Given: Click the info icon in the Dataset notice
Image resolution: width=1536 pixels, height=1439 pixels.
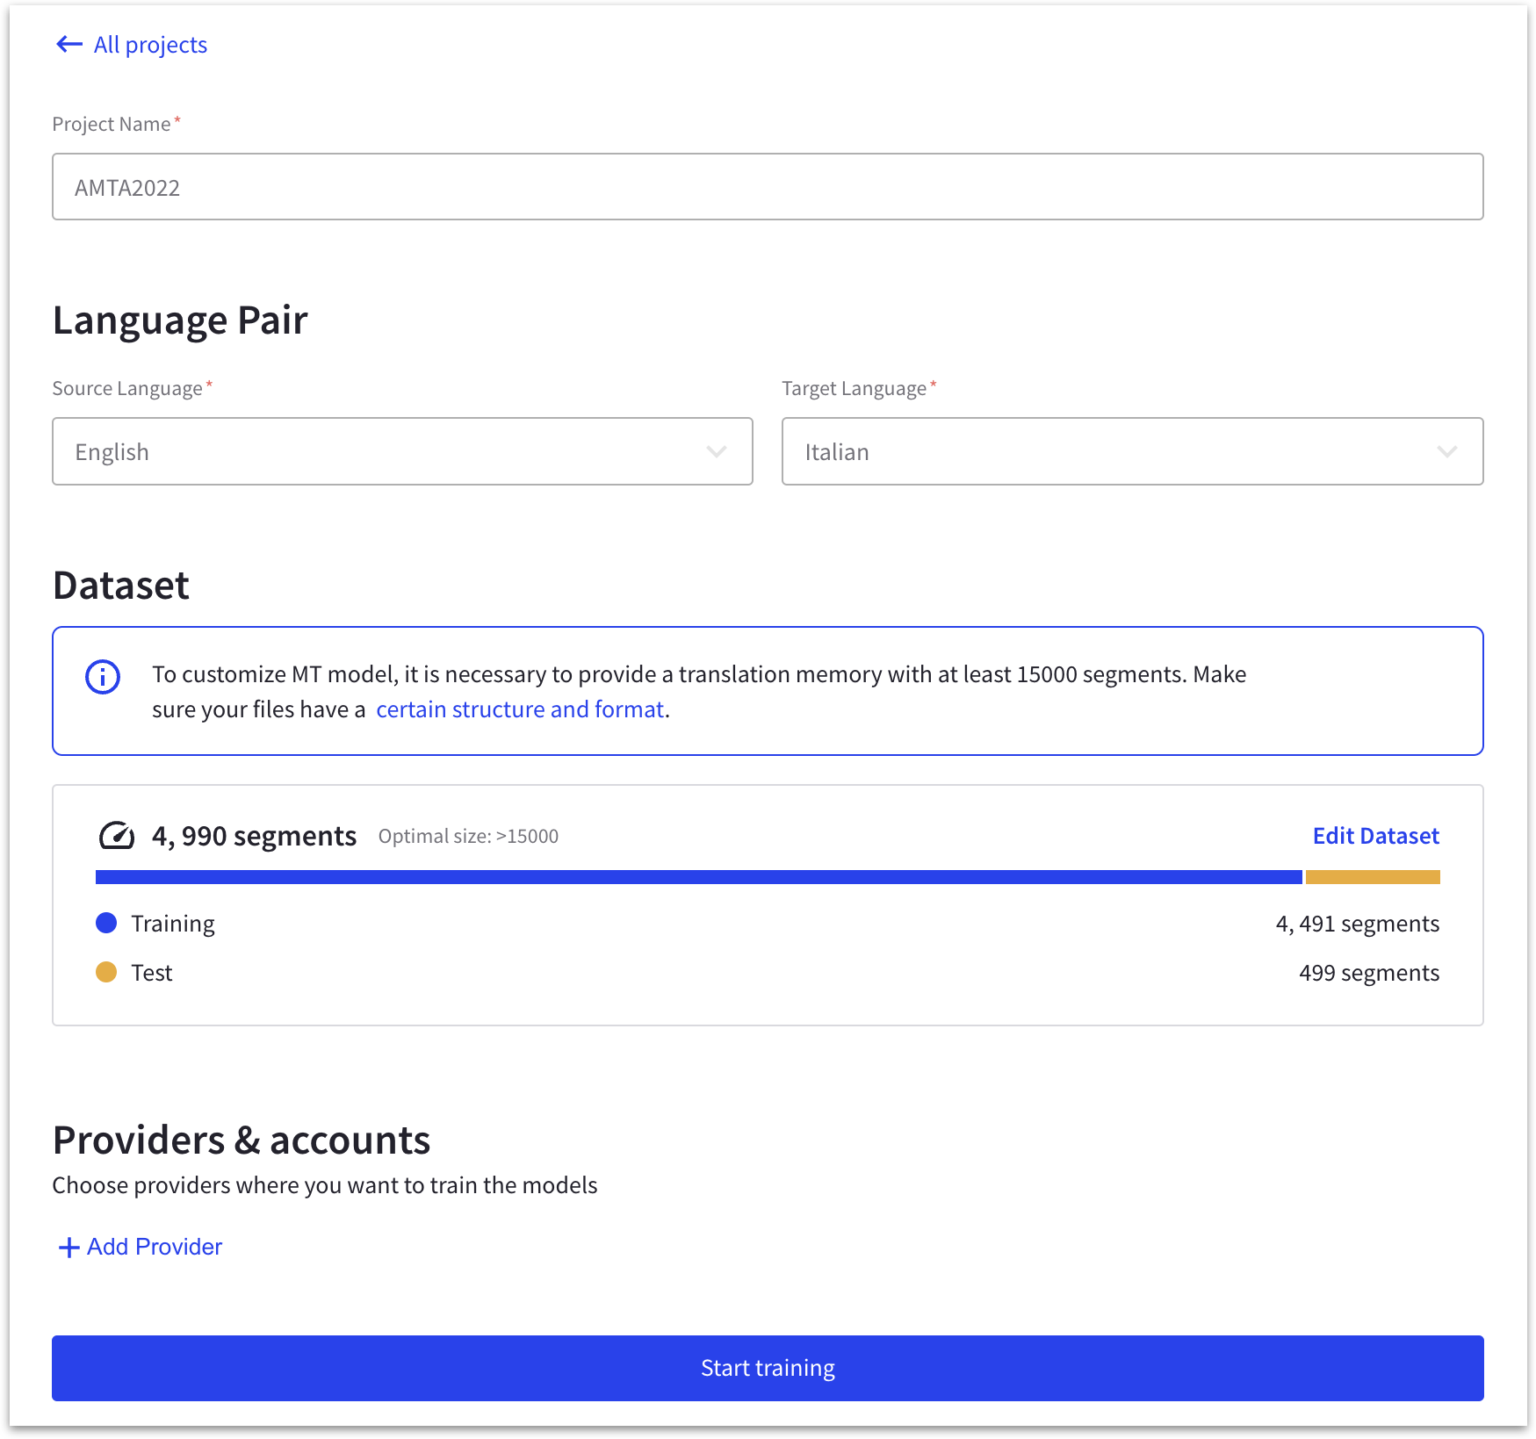Looking at the screenshot, I should coord(101,677).
